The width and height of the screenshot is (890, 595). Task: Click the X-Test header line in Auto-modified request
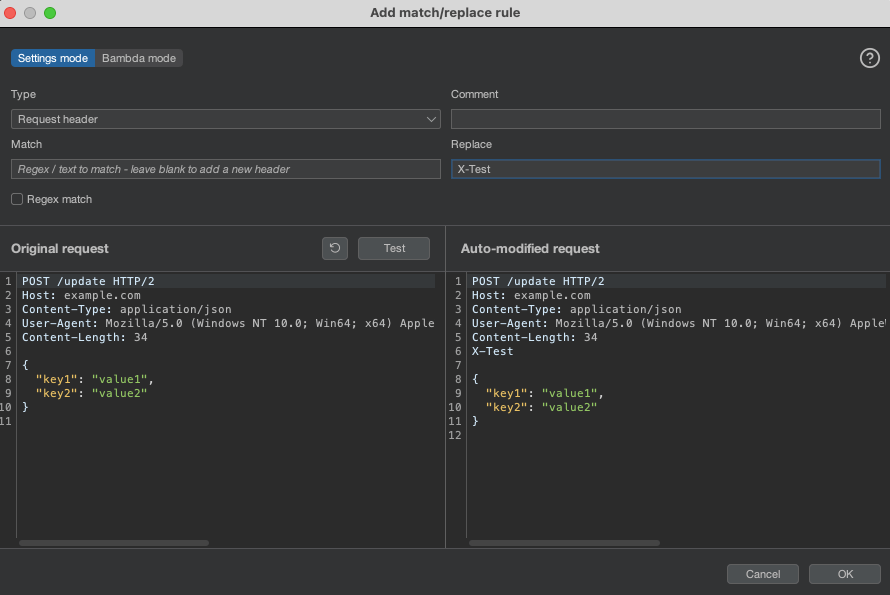click(493, 351)
